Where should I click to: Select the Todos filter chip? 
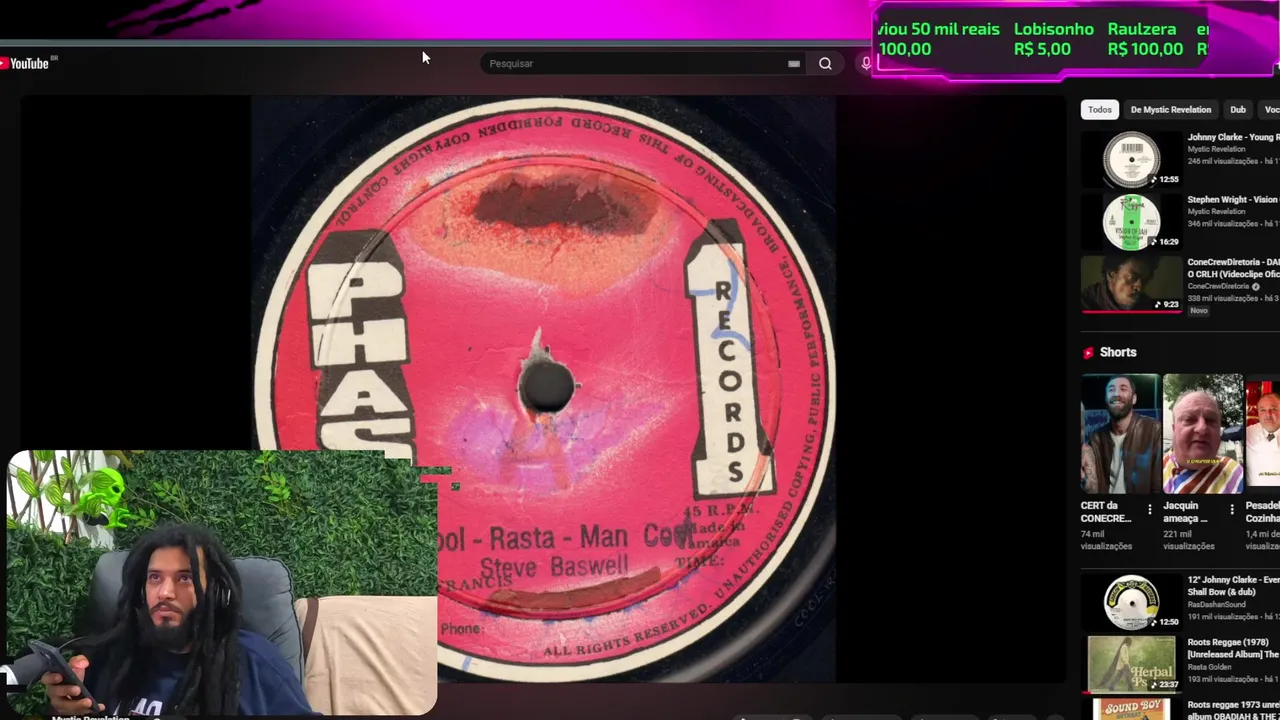(1100, 110)
